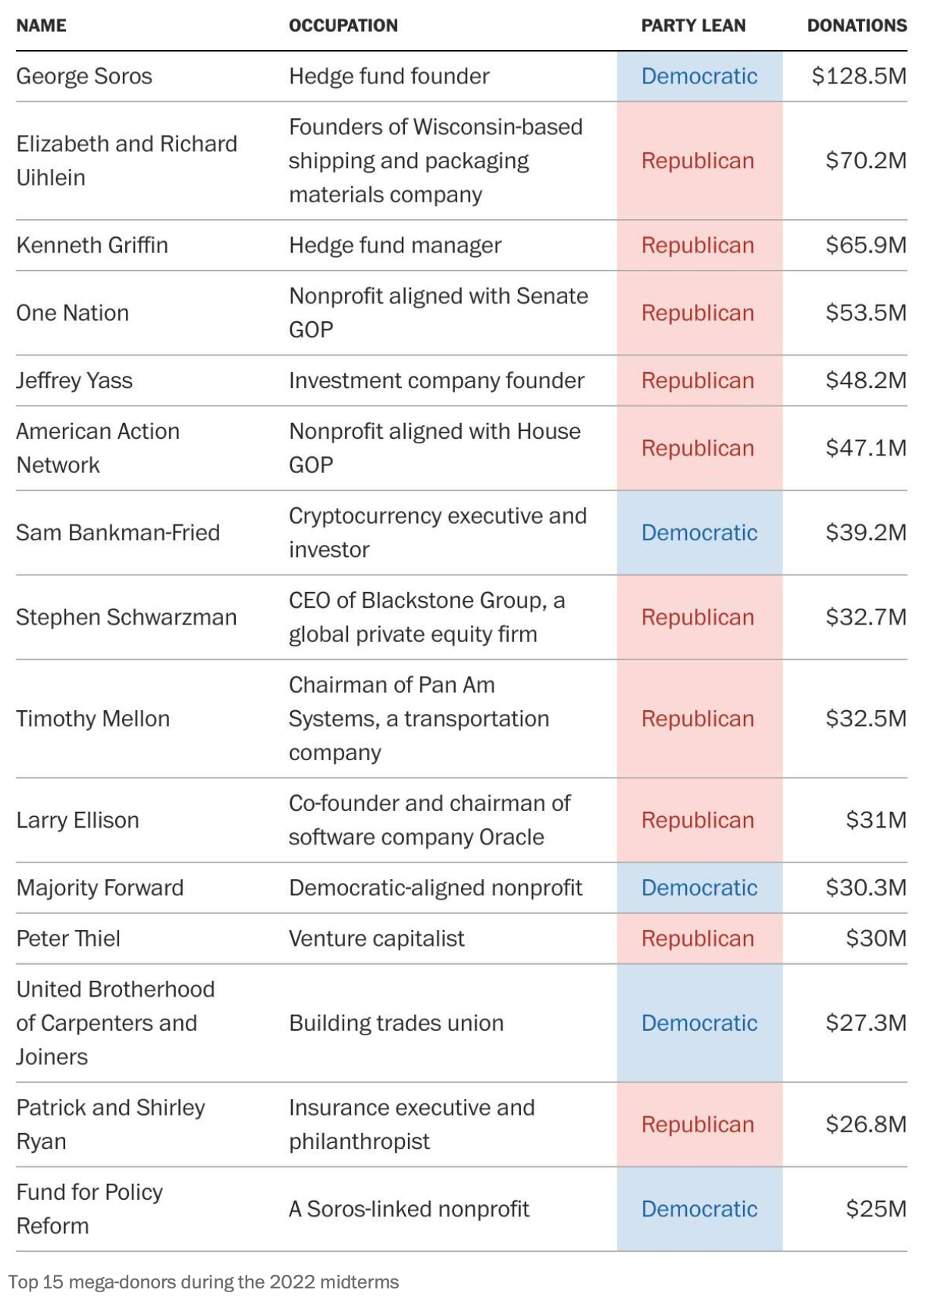Viewport: 926px width, 1296px height.
Task: Click the $128.5M donation amount
Action: tap(859, 76)
